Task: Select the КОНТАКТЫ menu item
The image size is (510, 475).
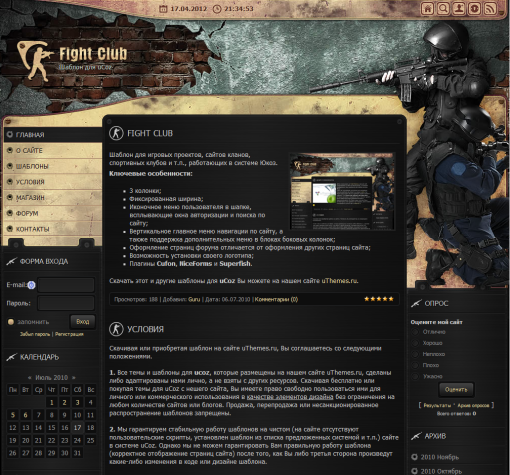Action: point(53,229)
